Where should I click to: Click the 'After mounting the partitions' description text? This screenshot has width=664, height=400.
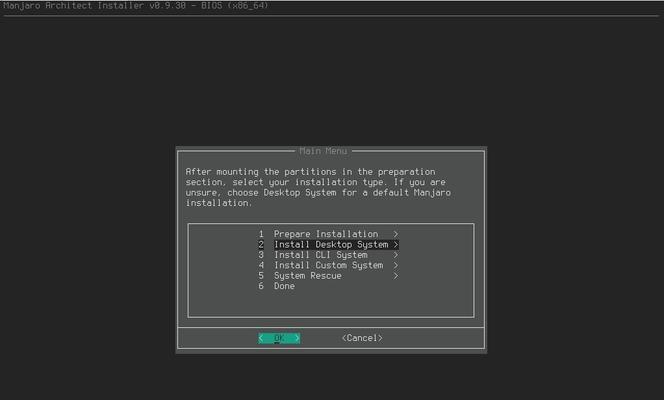[x=318, y=188]
